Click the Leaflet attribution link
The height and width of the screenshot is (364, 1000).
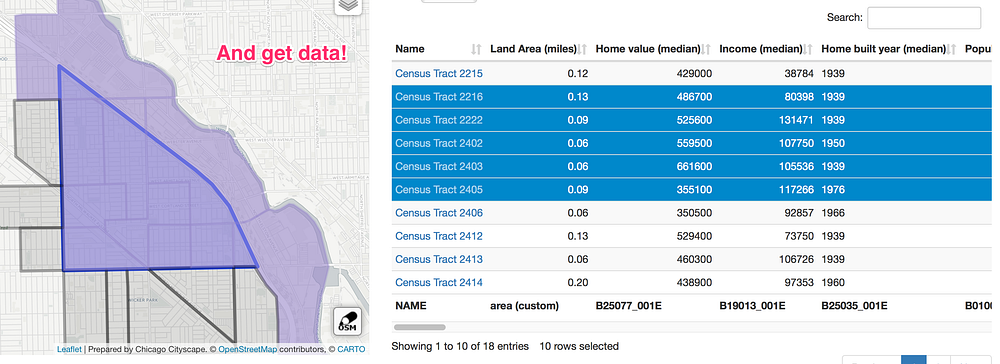pos(69,349)
